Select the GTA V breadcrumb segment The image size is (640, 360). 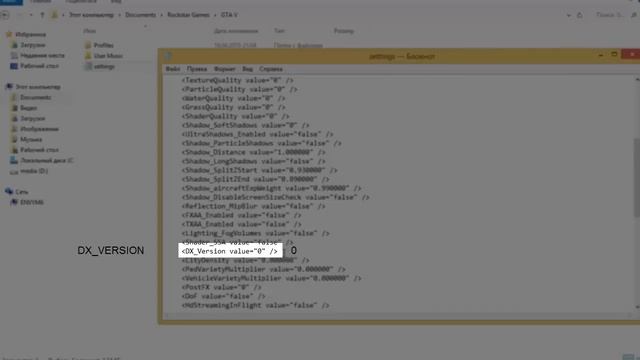point(229,15)
